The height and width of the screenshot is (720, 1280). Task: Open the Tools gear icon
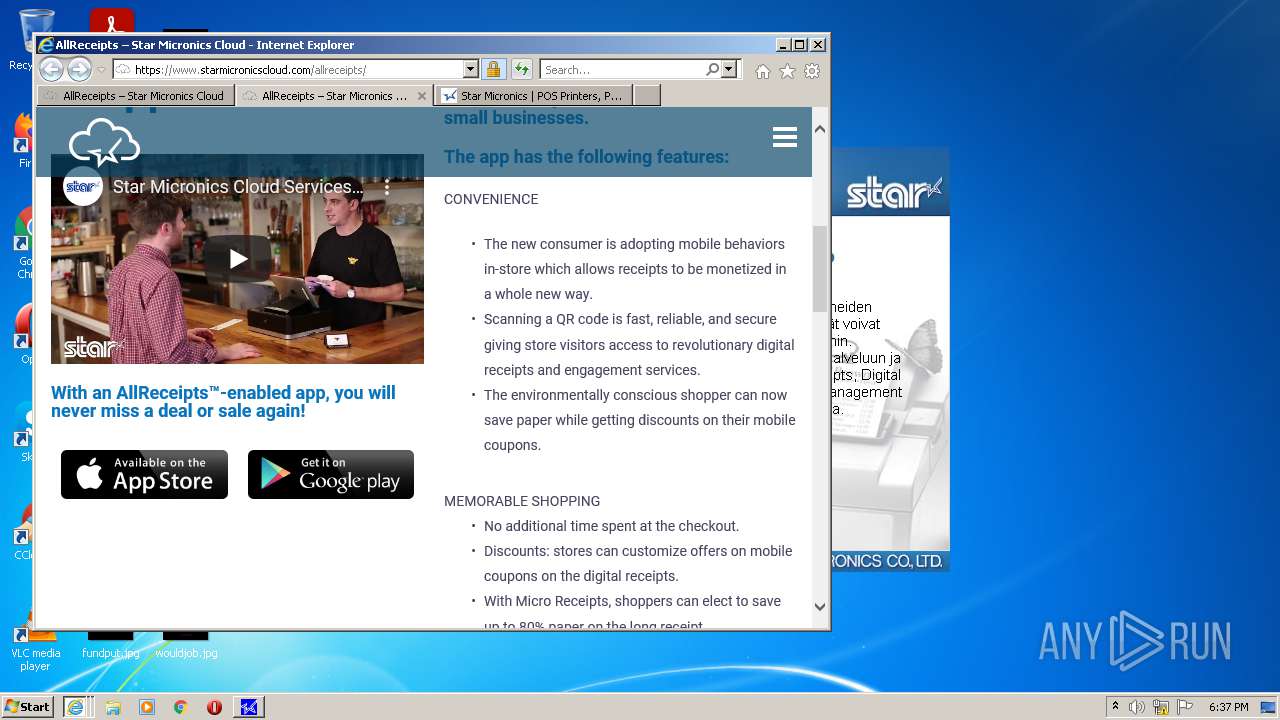[x=812, y=71]
